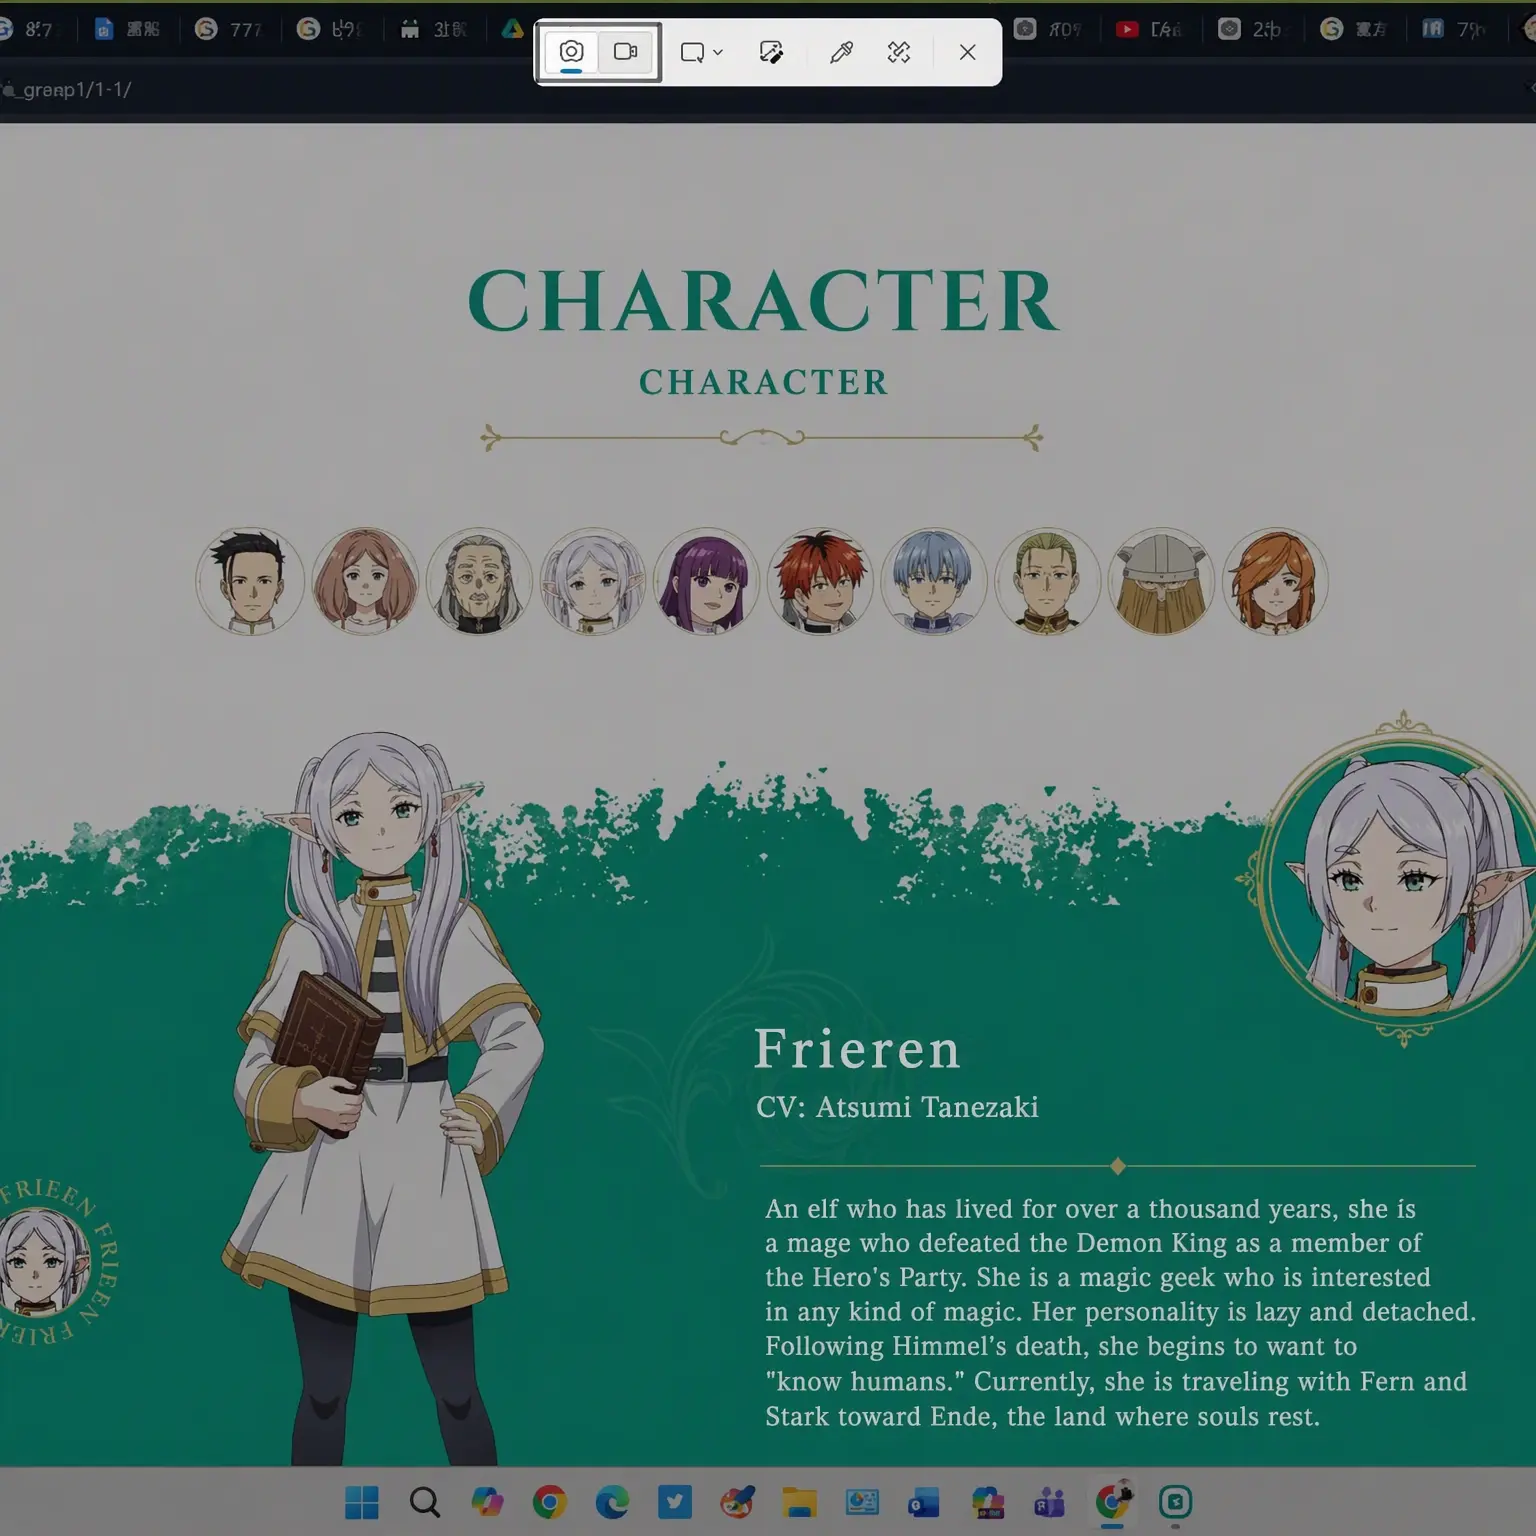Select the blond slicked-hair man portrait
1536x1536 pixels.
[1047, 581]
